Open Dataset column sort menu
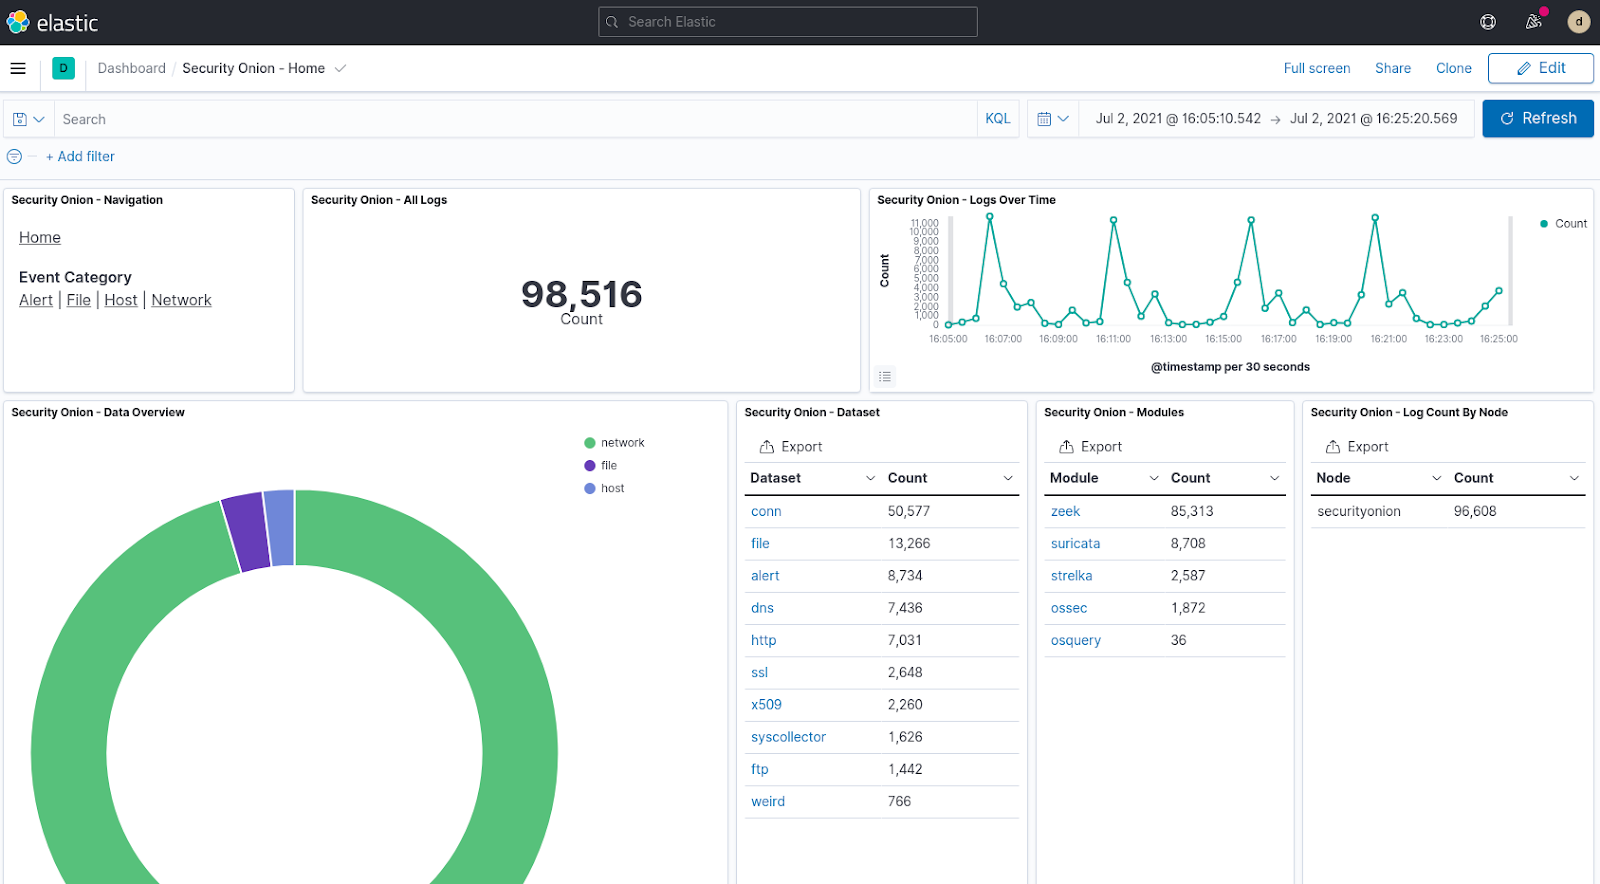Viewport: 1600px width, 884px height. coord(870,478)
